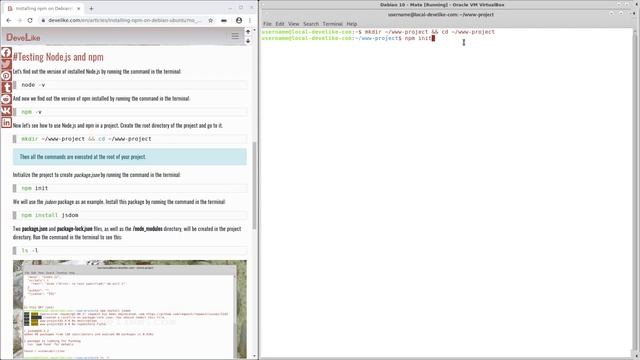Share page on Facebook
This screenshot has width=640, height=360.
point(6,53)
